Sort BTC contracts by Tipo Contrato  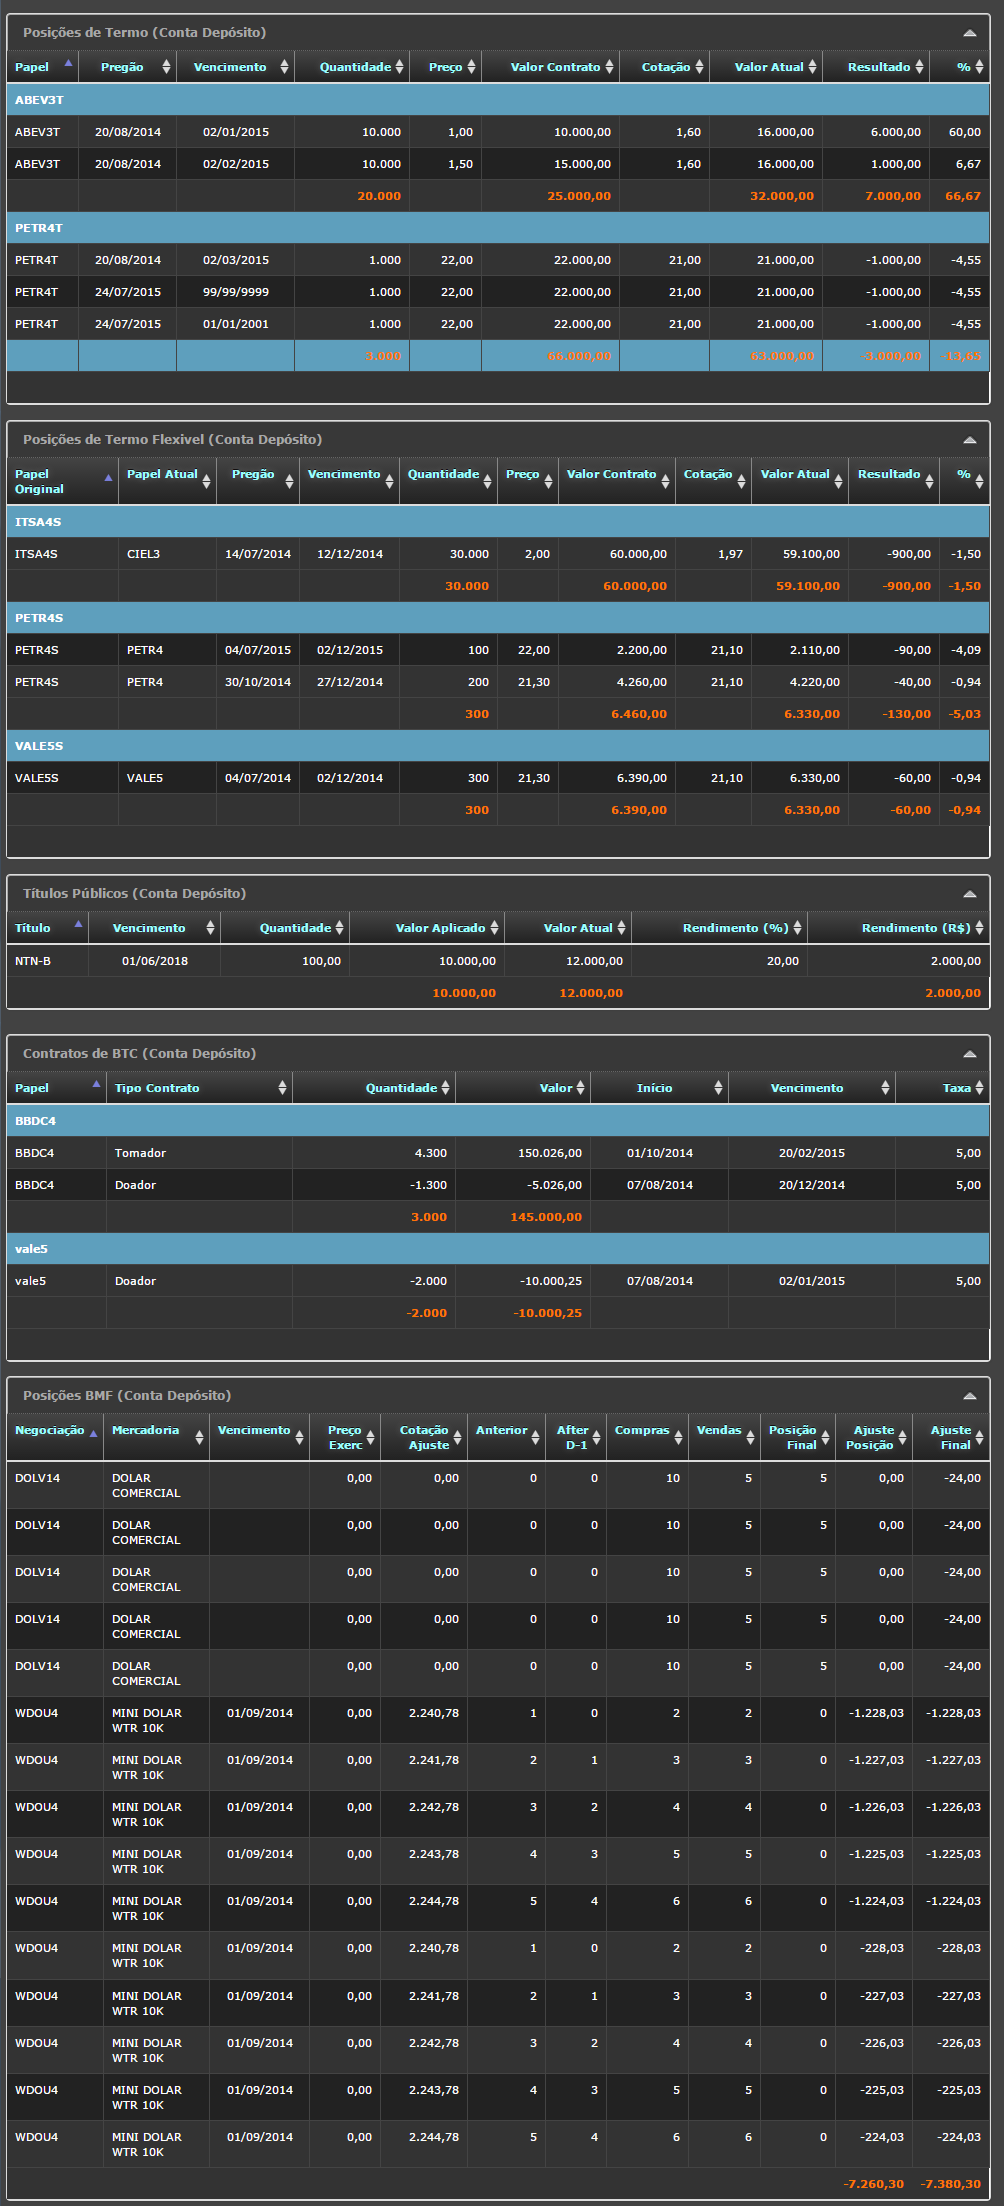[199, 1088]
